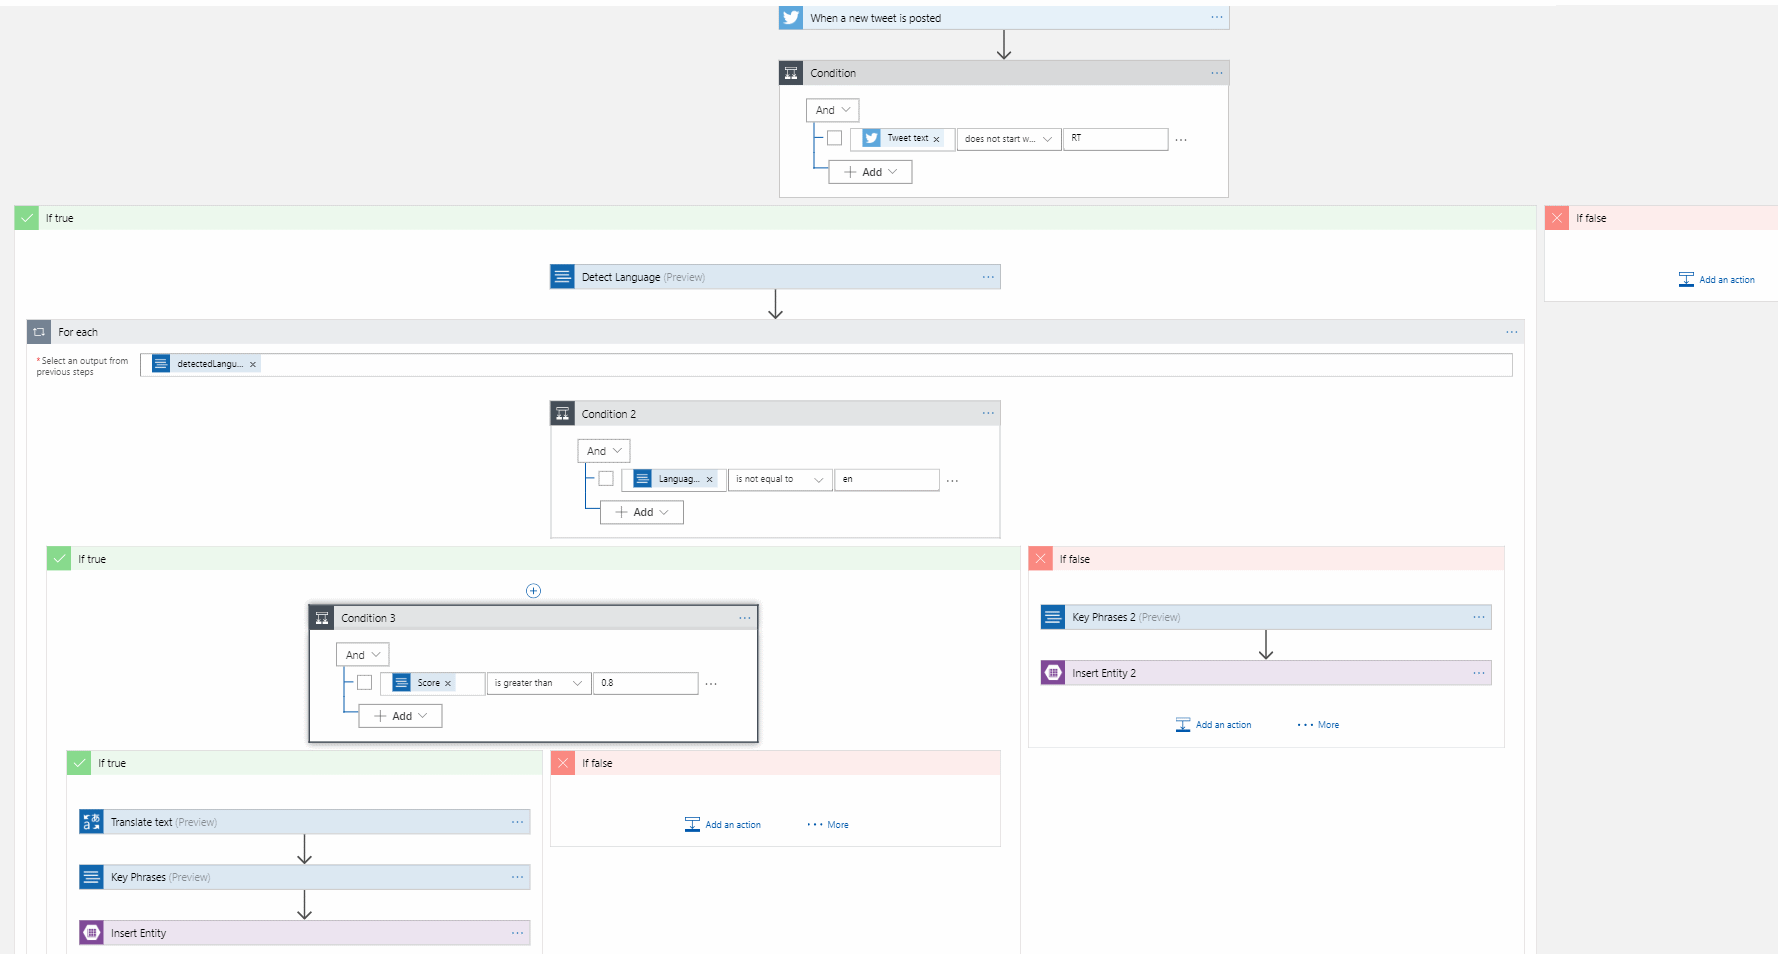Click 'Add an action' in Condition 3 If false

[723, 825]
